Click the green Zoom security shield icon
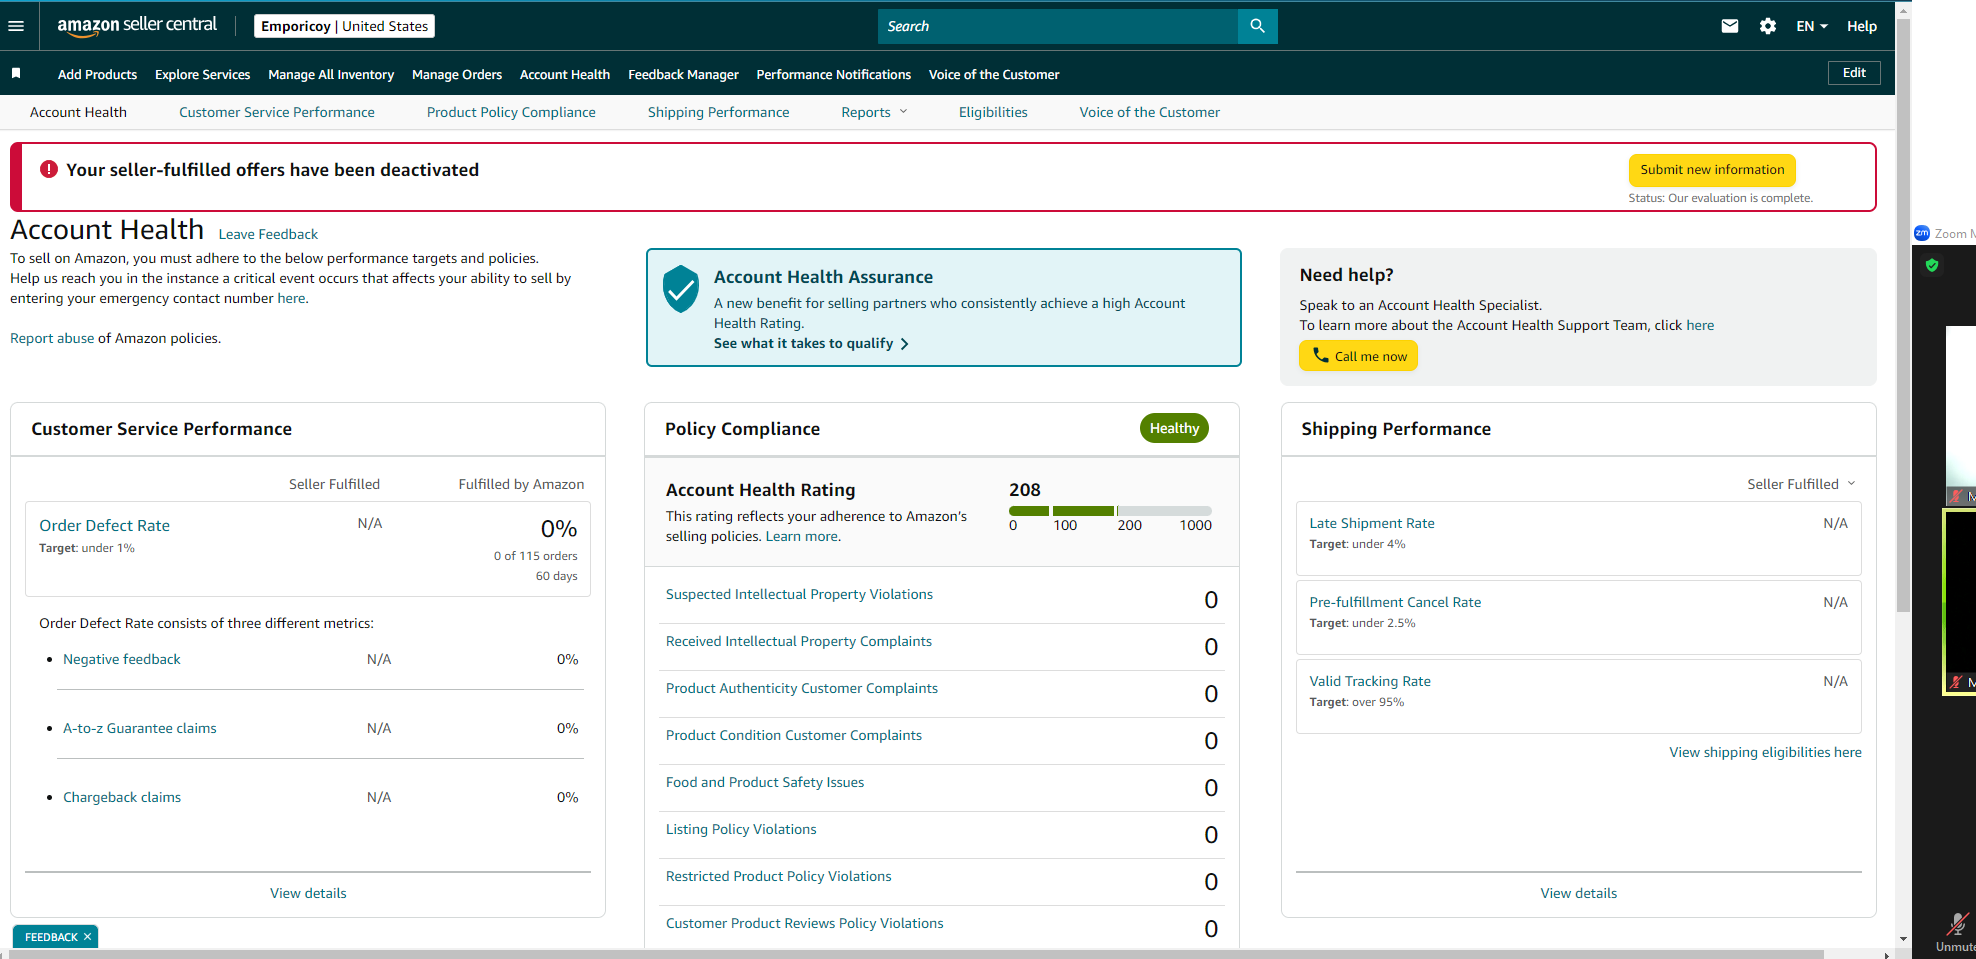Image resolution: width=1976 pixels, height=959 pixels. click(1932, 265)
